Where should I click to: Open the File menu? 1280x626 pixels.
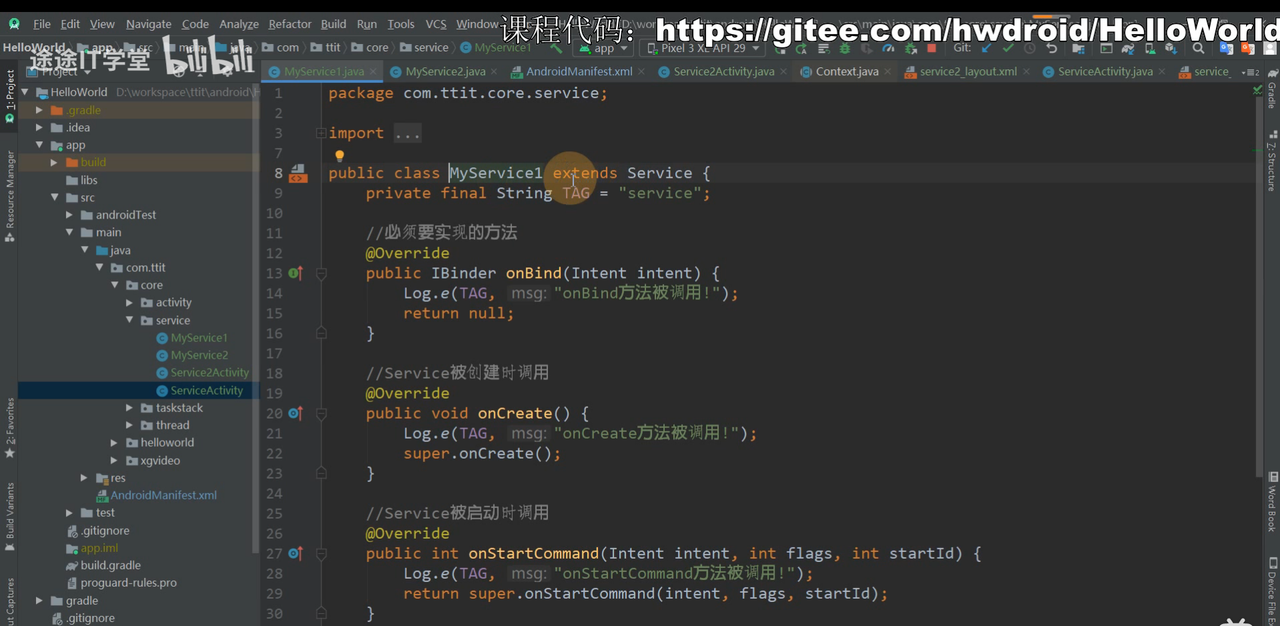pos(42,24)
